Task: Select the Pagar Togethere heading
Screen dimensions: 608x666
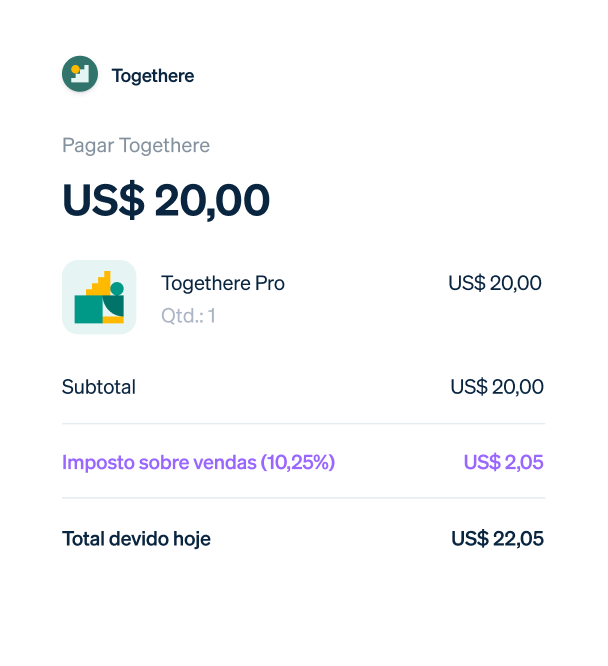Action: coord(136,145)
